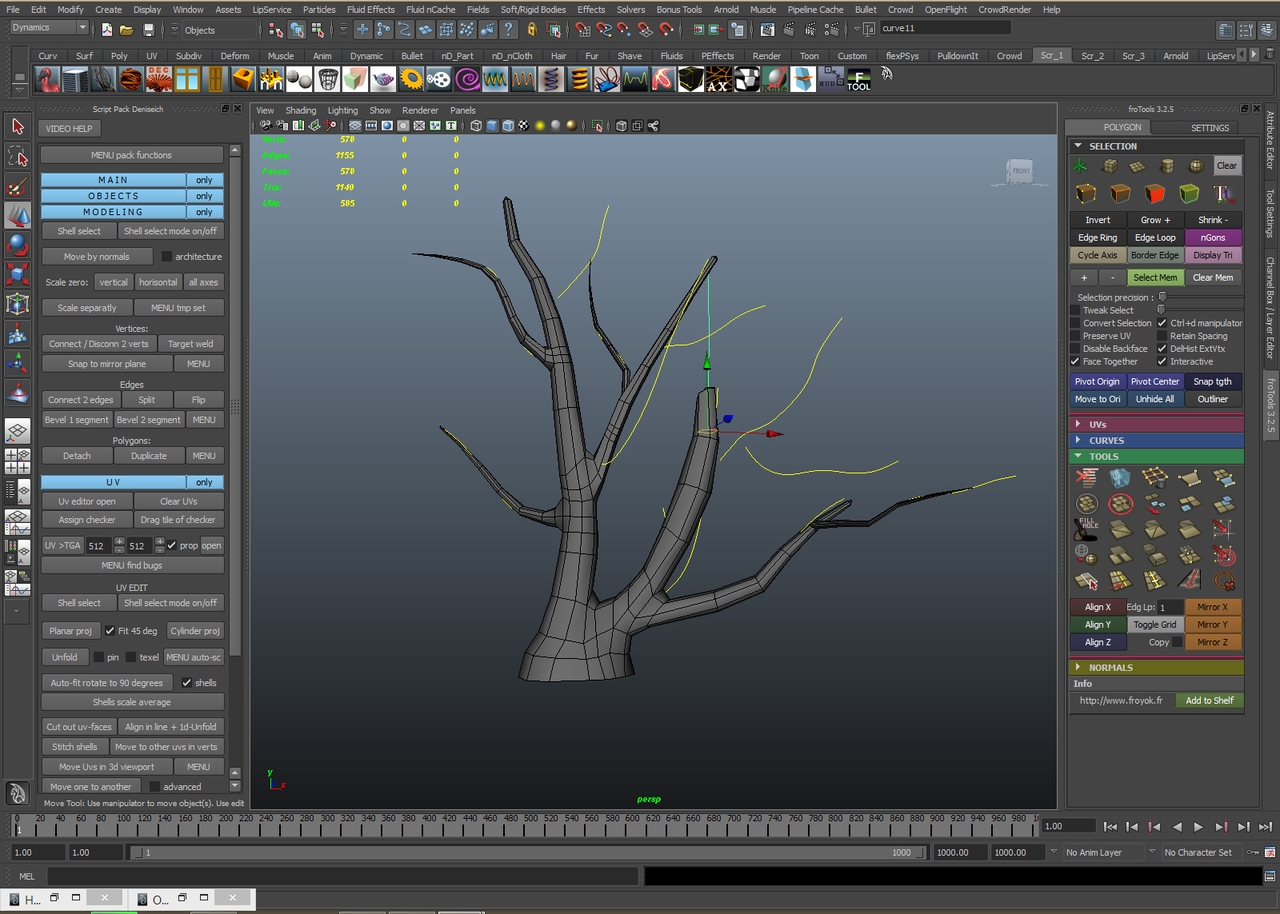
Task: Activate the Lasso select tool
Action: coord(17,156)
